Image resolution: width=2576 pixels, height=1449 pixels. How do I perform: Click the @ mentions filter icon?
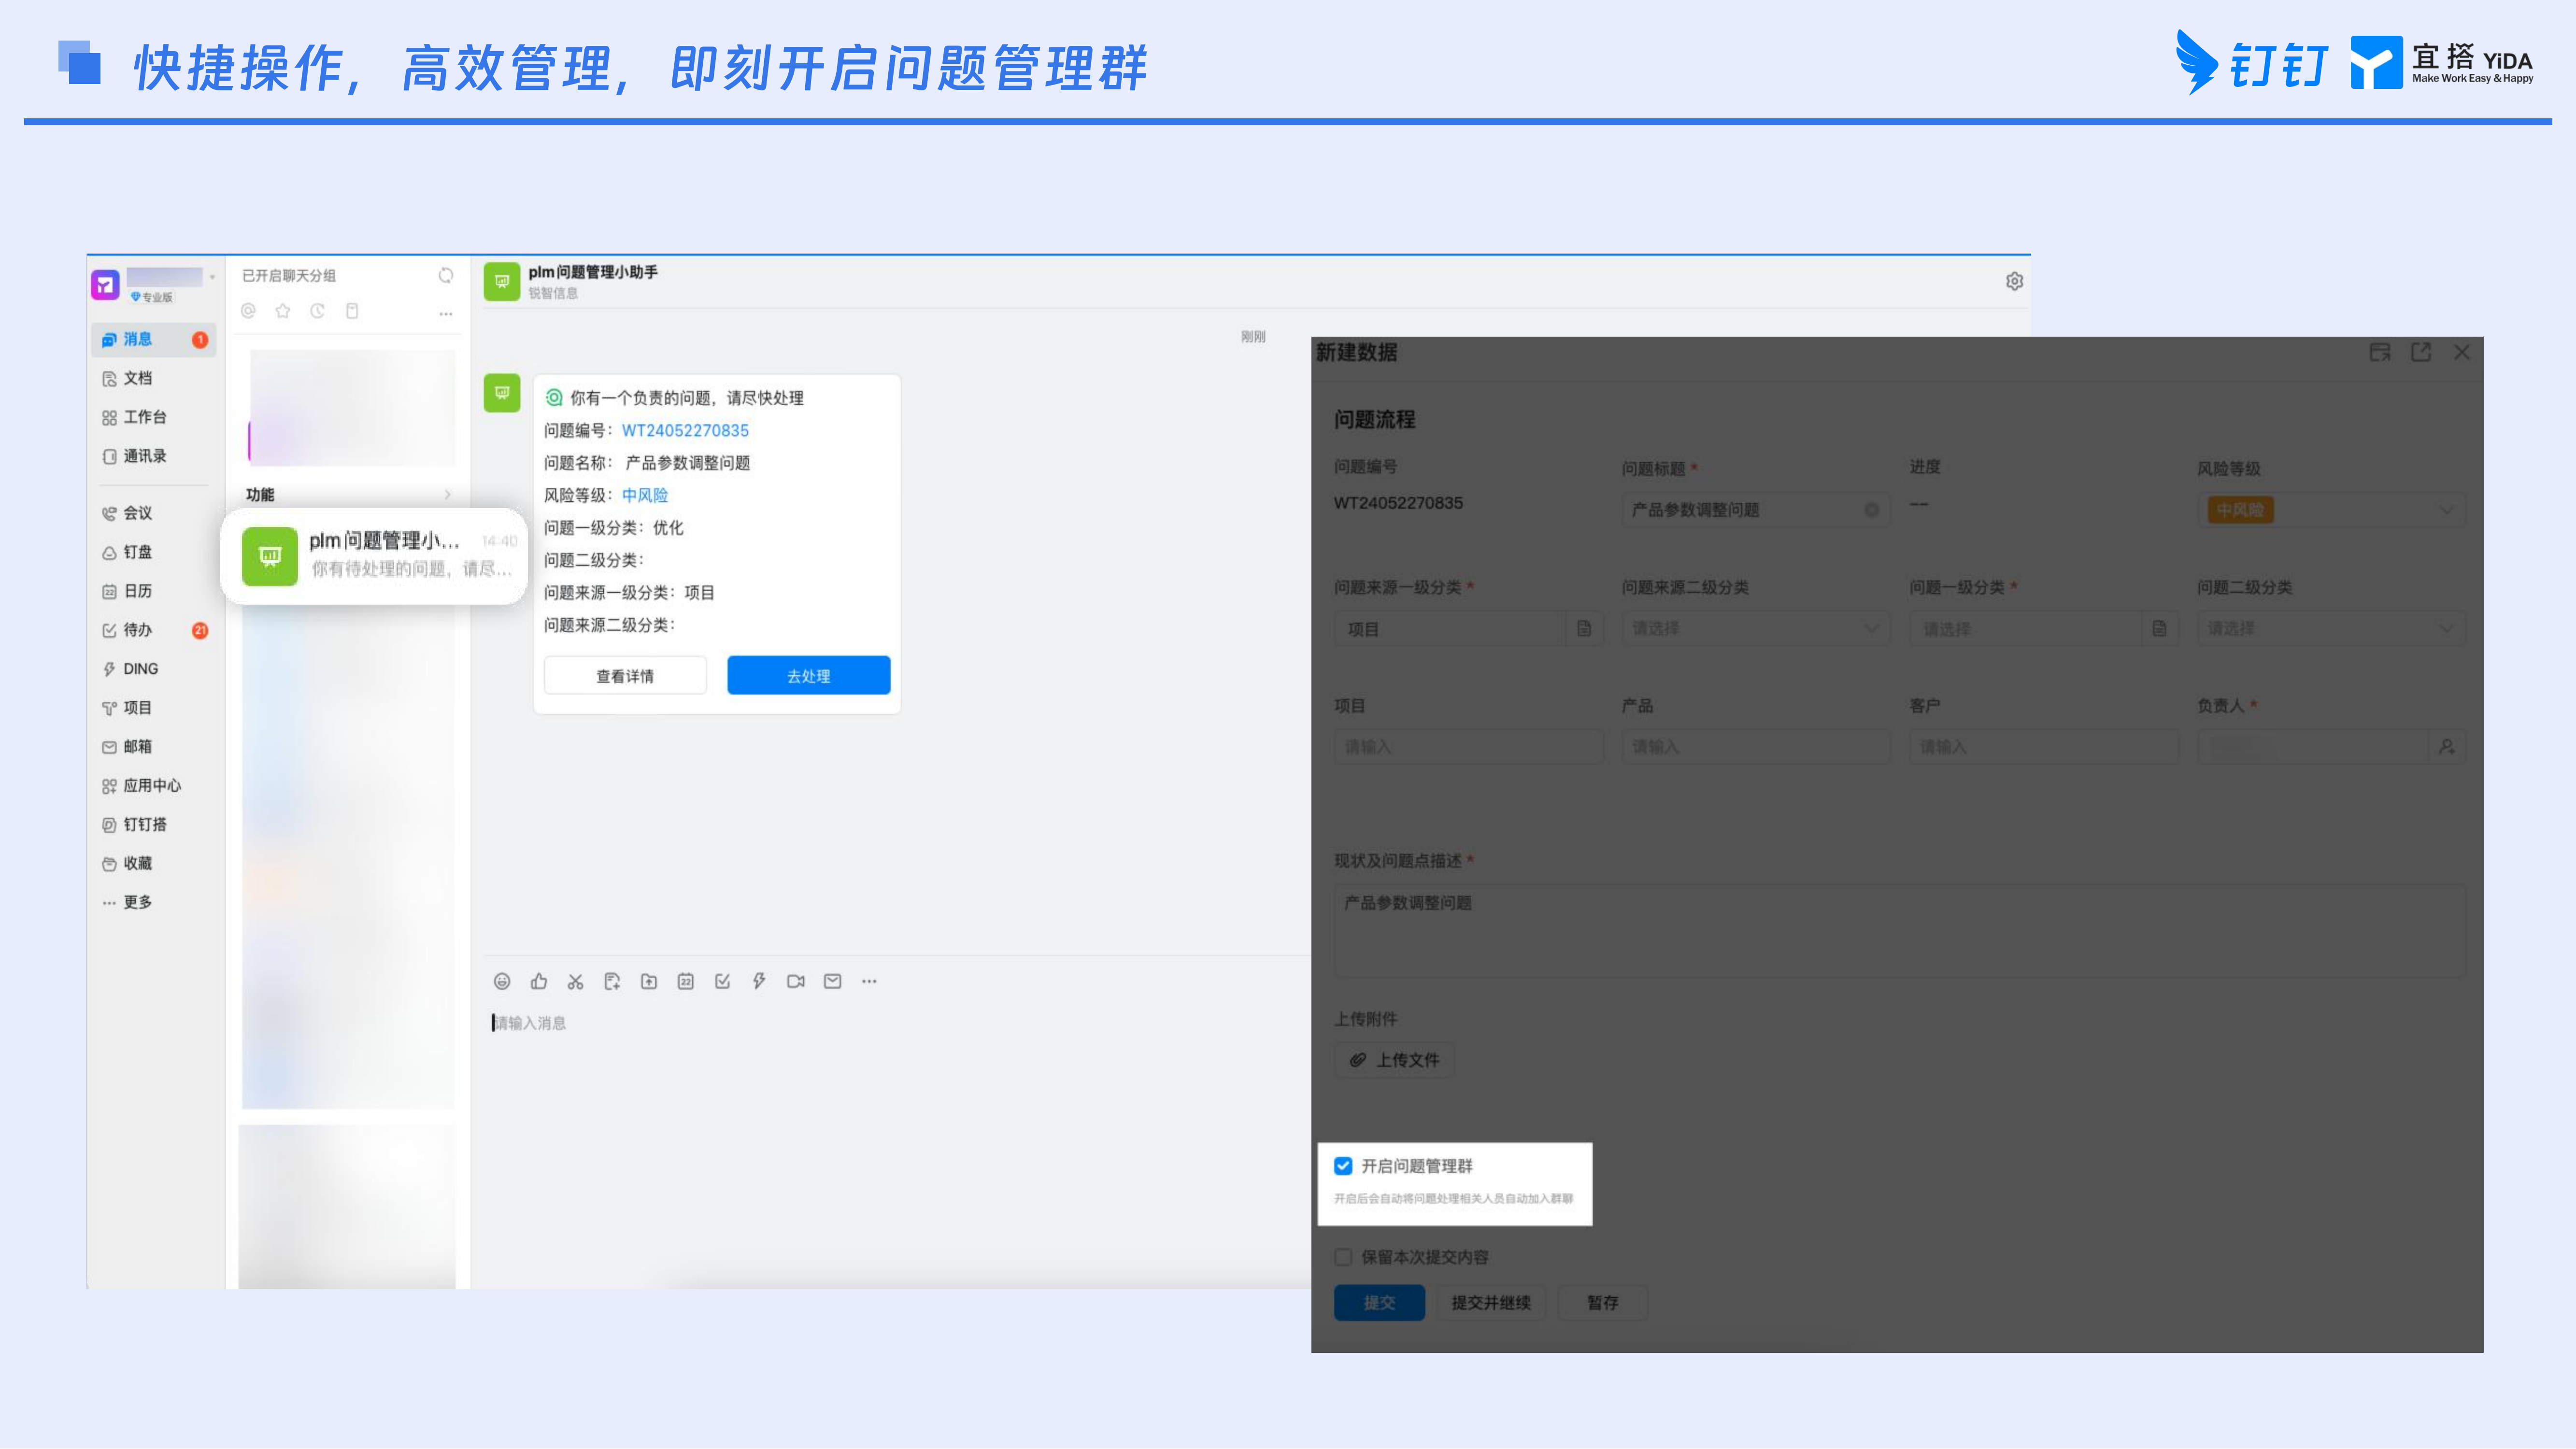[248, 311]
